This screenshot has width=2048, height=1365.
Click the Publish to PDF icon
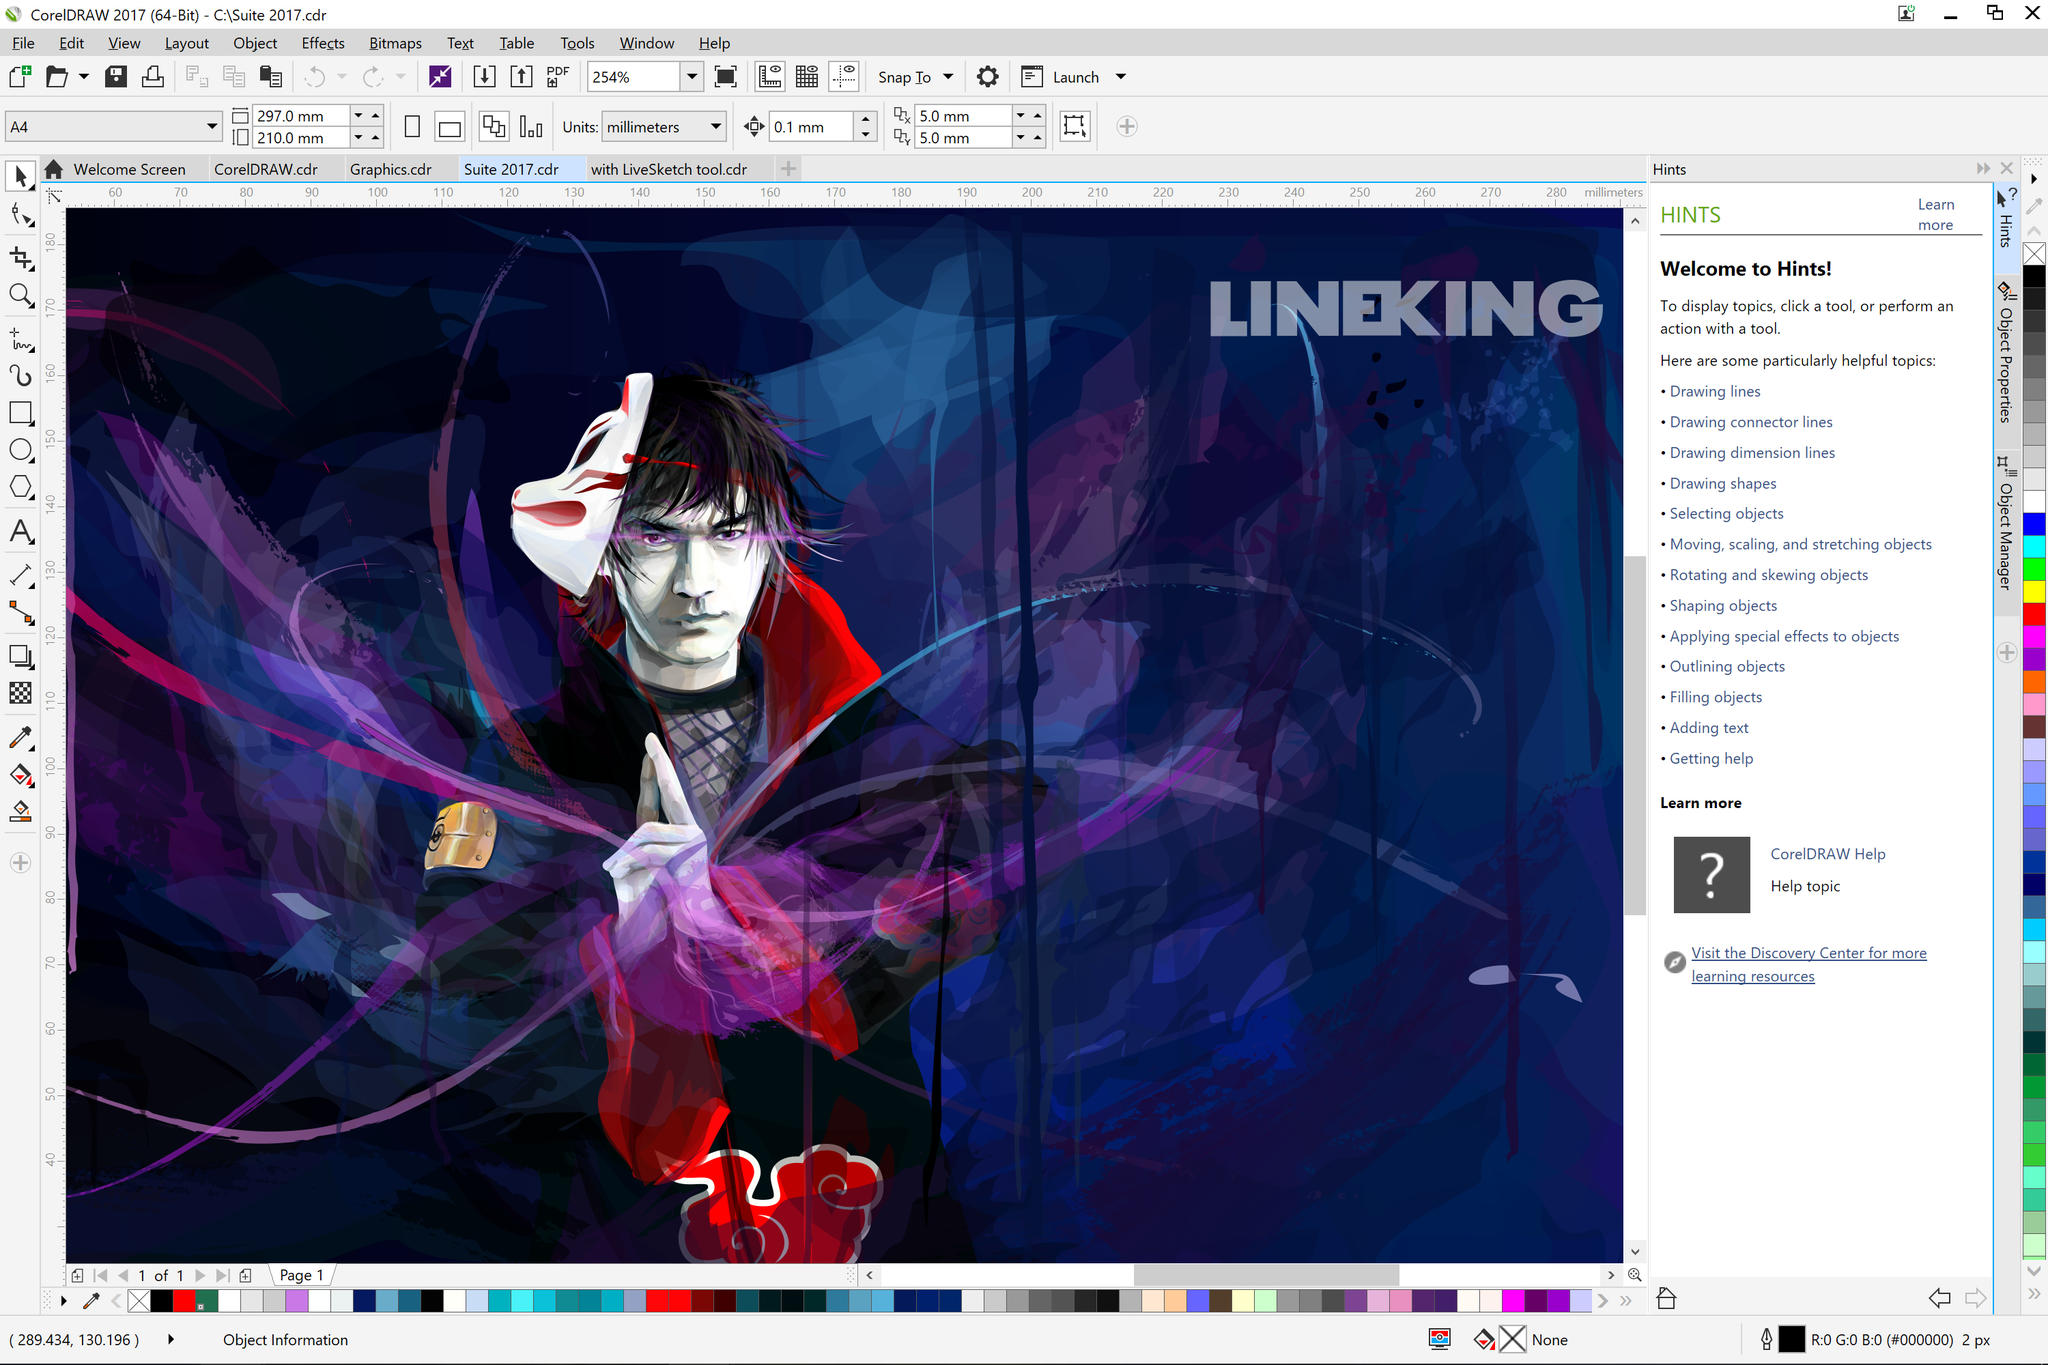[558, 77]
